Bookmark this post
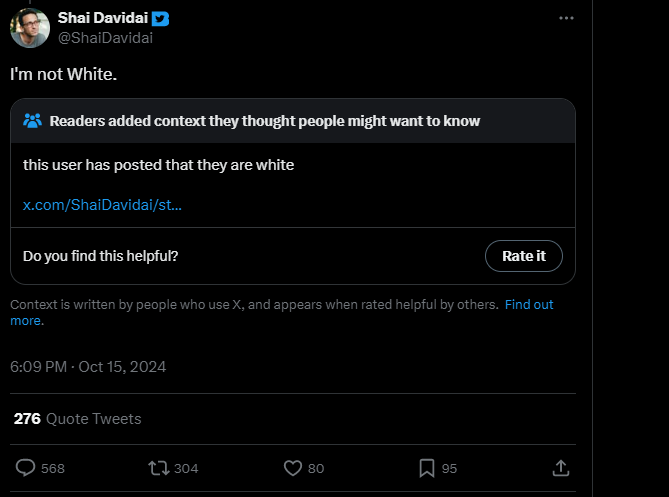 (427, 468)
